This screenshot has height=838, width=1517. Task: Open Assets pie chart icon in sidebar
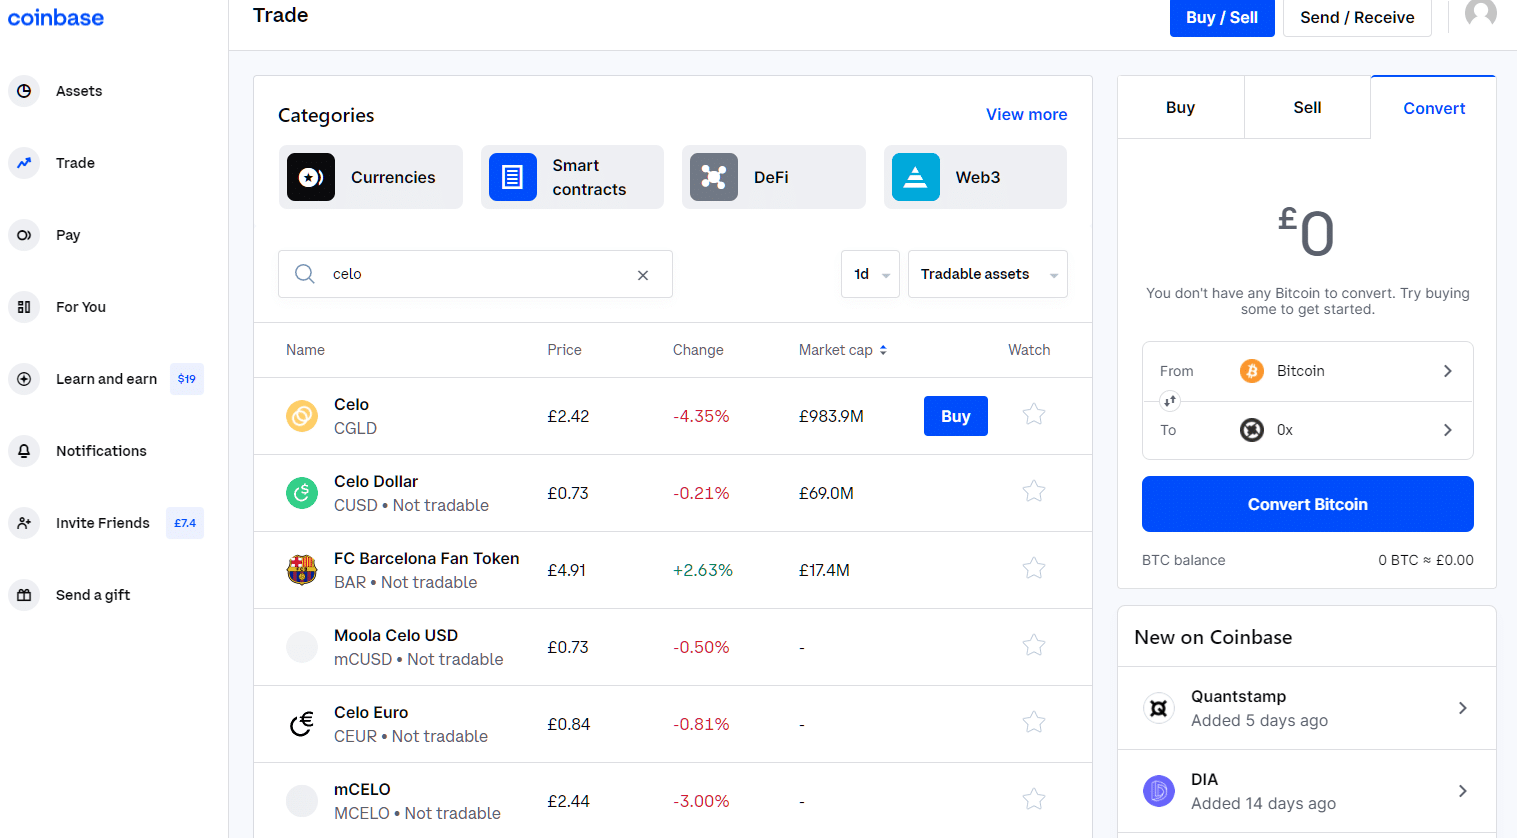pyautogui.click(x=24, y=91)
